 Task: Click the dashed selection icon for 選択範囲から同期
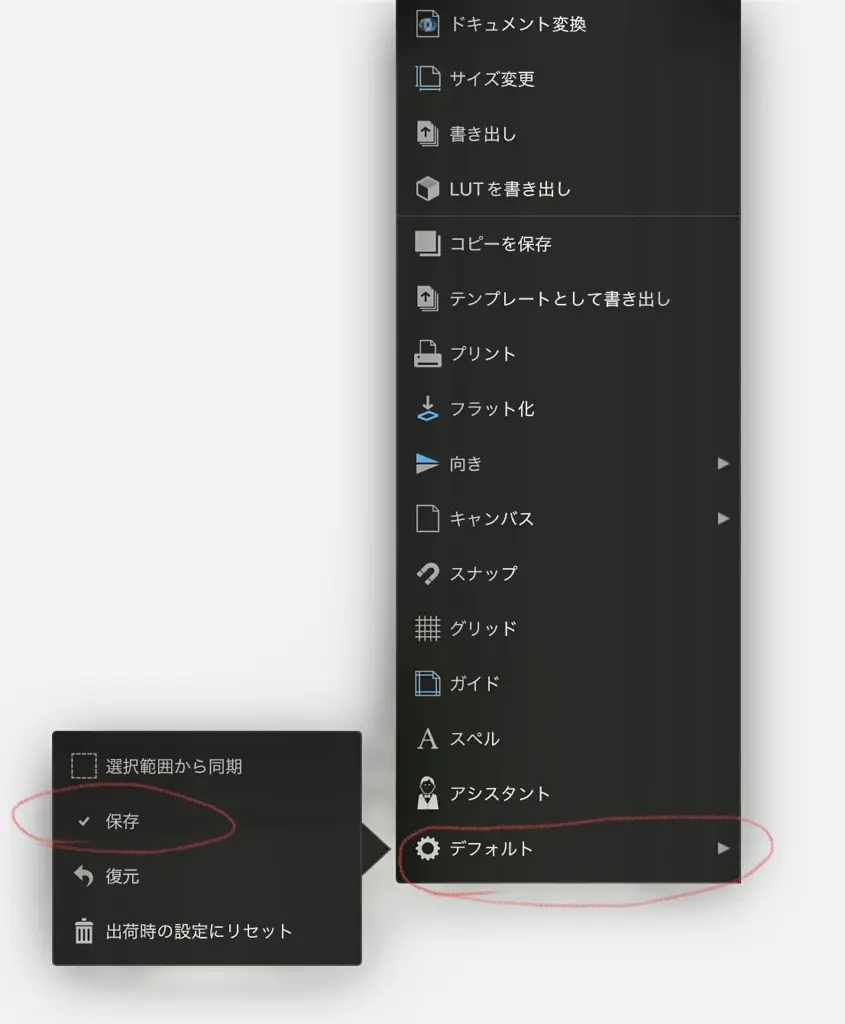pyautogui.click(x=84, y=766)
